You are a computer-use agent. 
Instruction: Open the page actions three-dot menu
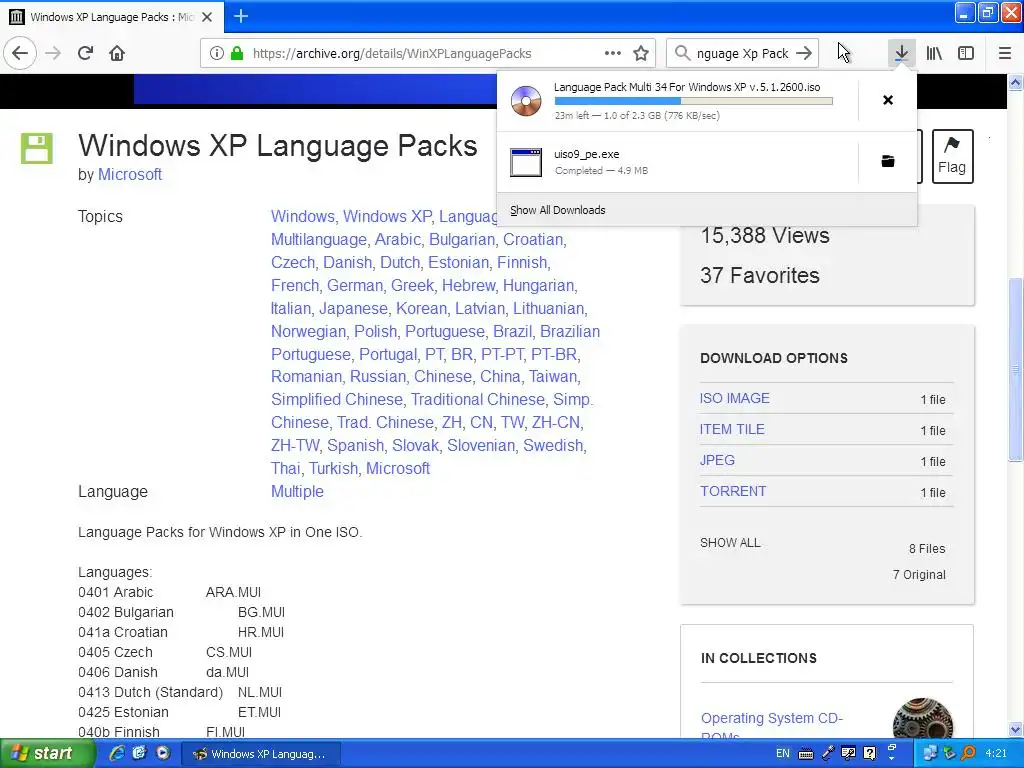613,54
